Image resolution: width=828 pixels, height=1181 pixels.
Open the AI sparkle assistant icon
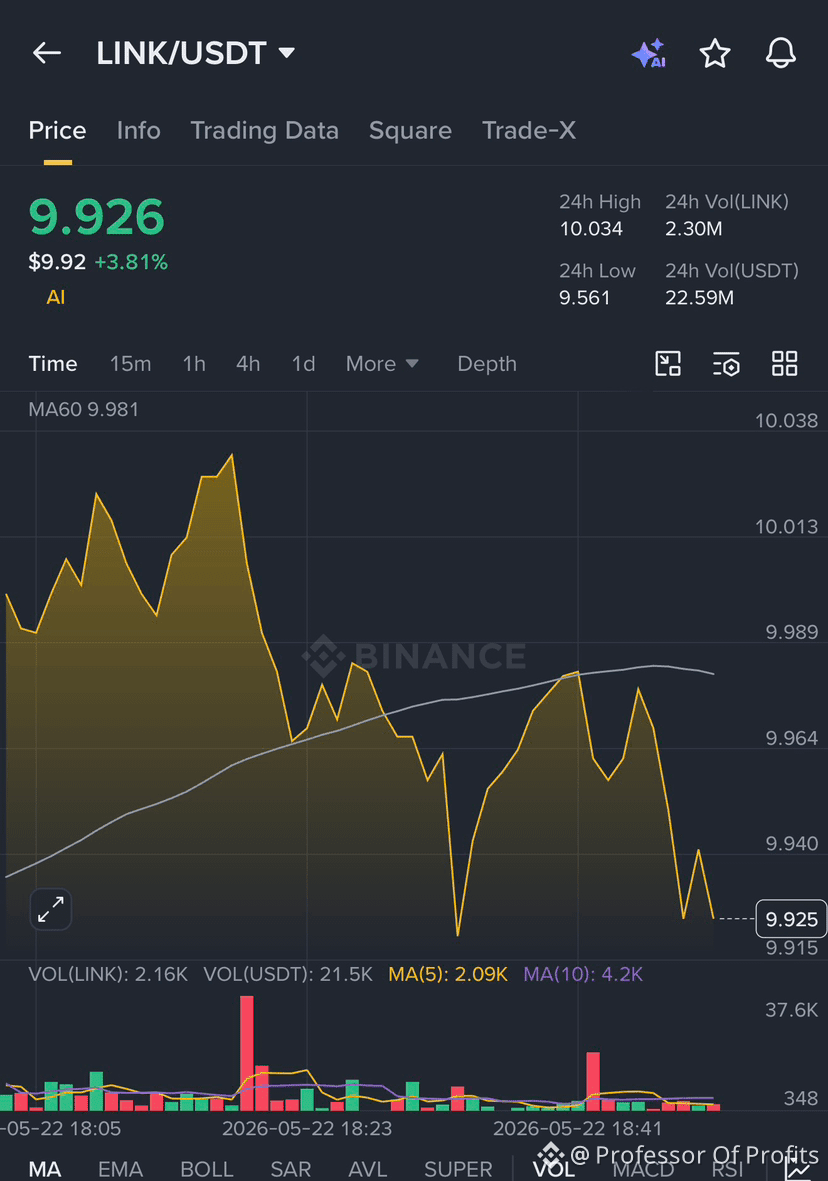649,53
